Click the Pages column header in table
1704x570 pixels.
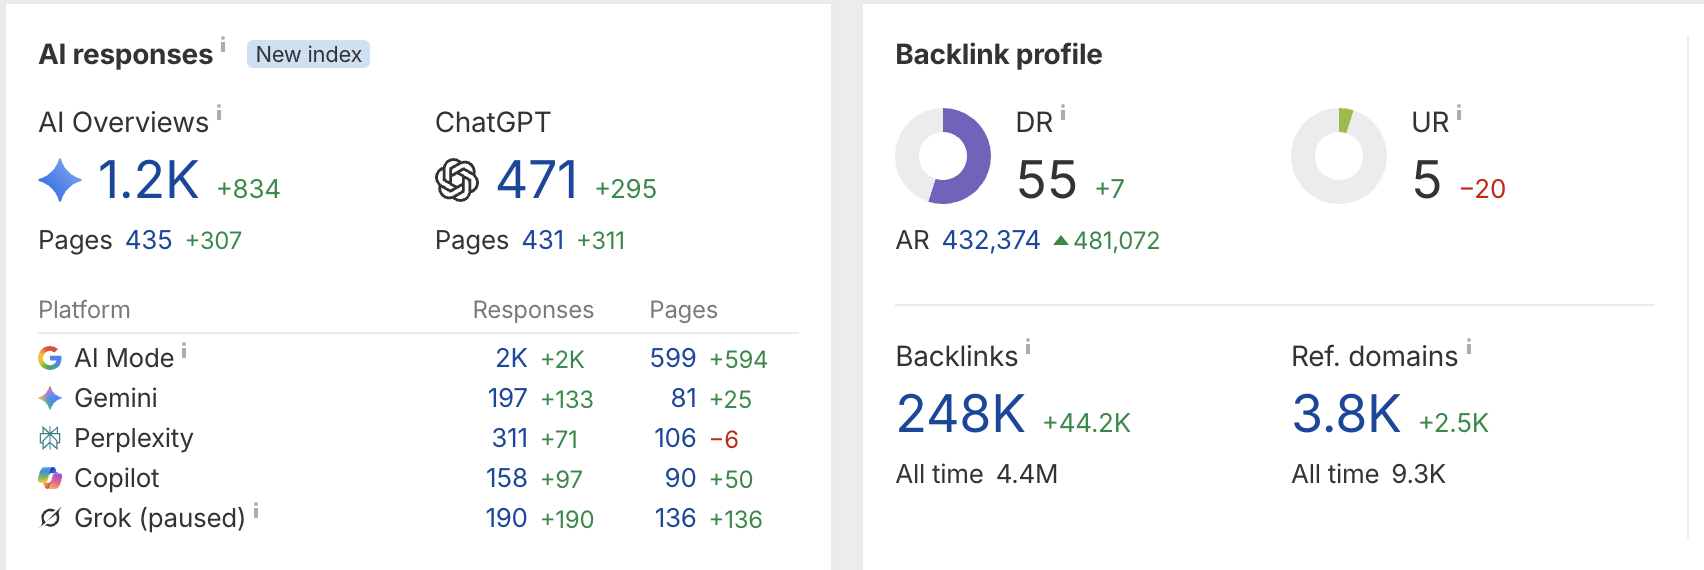[683, 310]
